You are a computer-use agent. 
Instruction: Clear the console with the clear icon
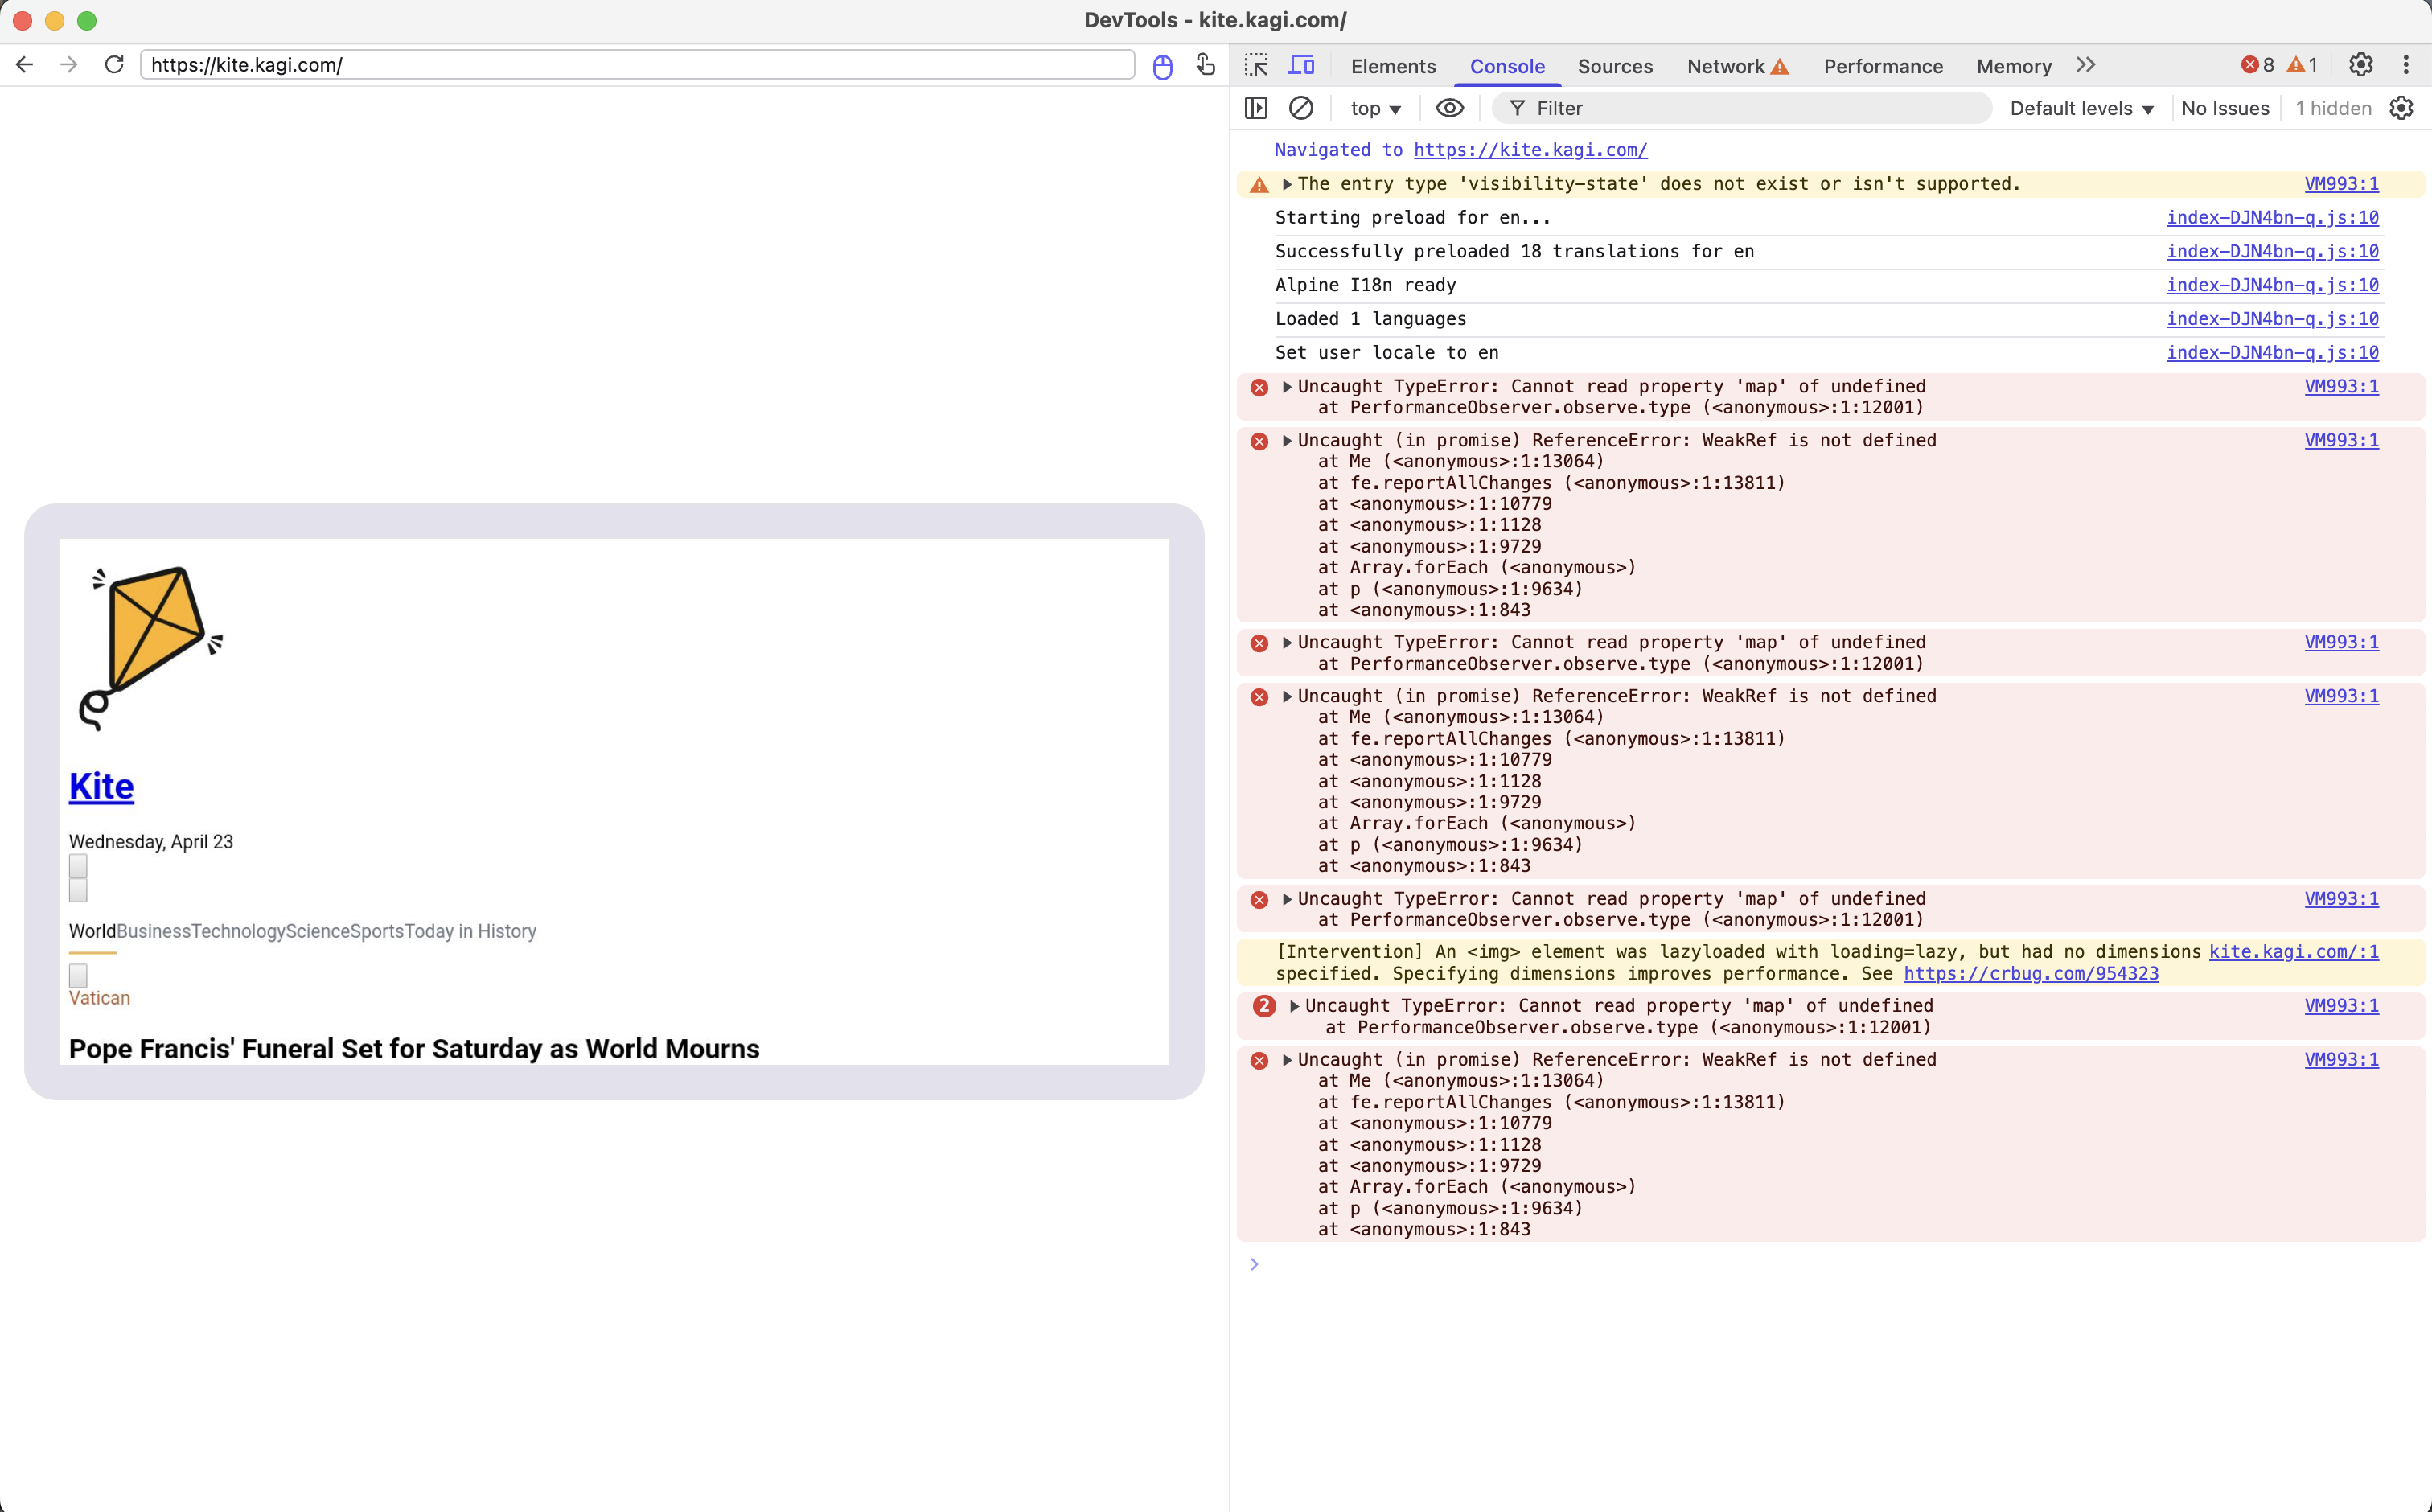1301,108
